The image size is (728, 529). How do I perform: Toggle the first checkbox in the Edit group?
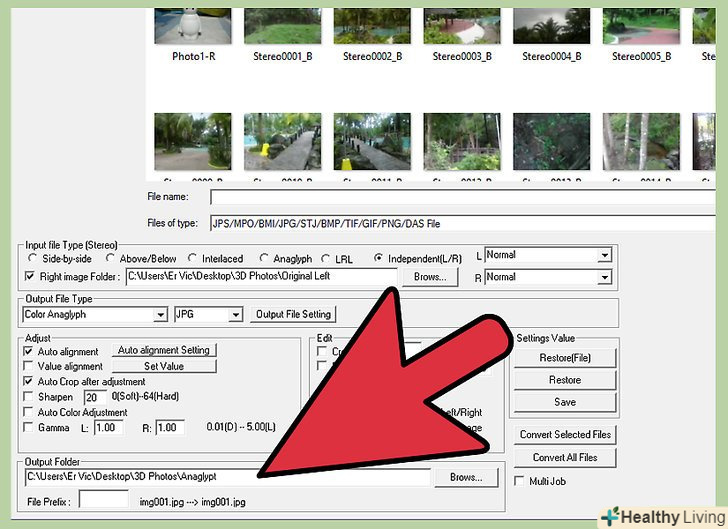322,351
